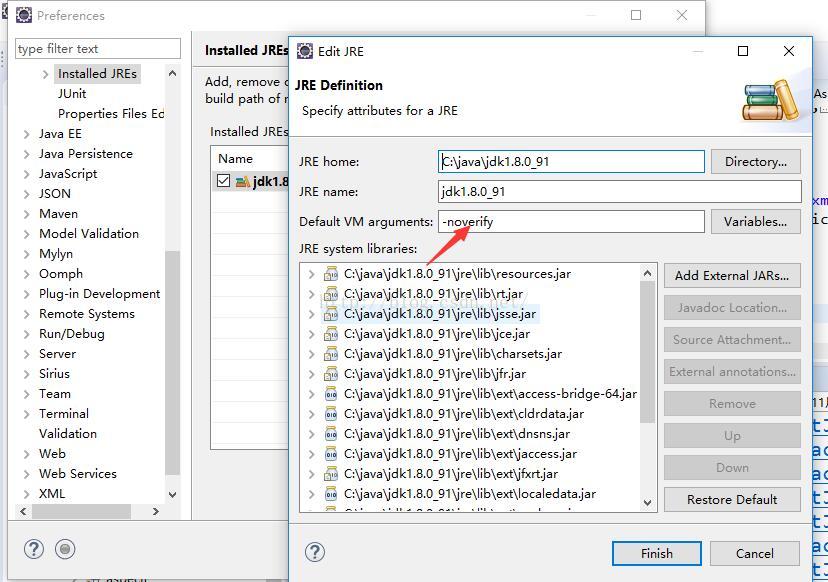Select the jre\lib\jfr.jar path row
The image size is (828, 582).
click(435, 374)
